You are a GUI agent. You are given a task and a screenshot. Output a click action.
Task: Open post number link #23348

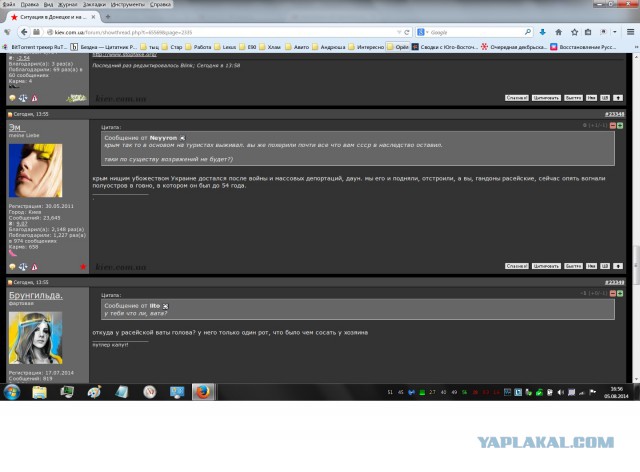tap(614, 114)
